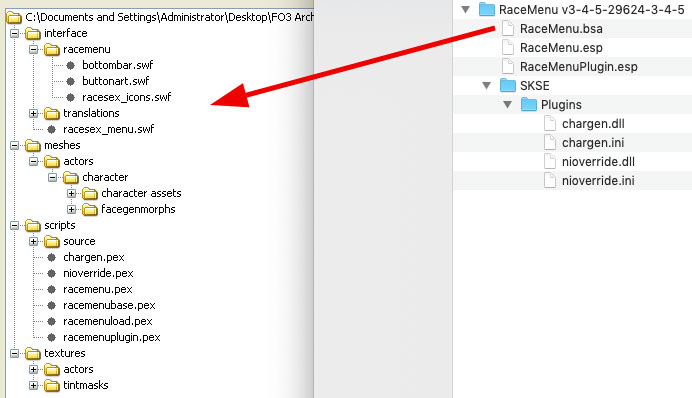Click the facegenmorphs folder icon

click(x=90, y=209)
